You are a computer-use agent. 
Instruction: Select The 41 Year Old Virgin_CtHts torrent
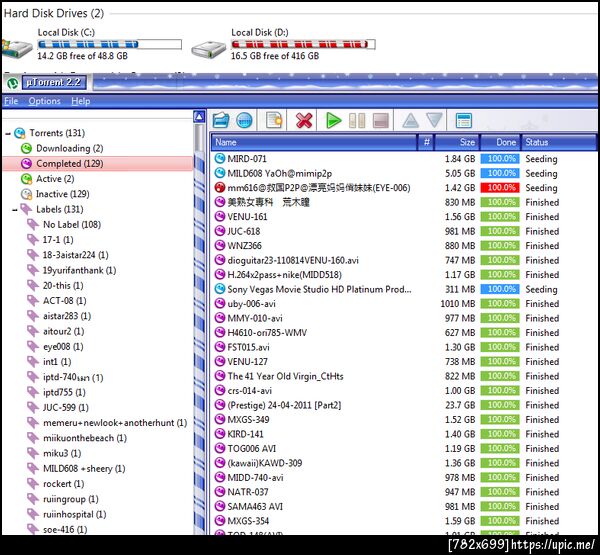click(404, 376)
